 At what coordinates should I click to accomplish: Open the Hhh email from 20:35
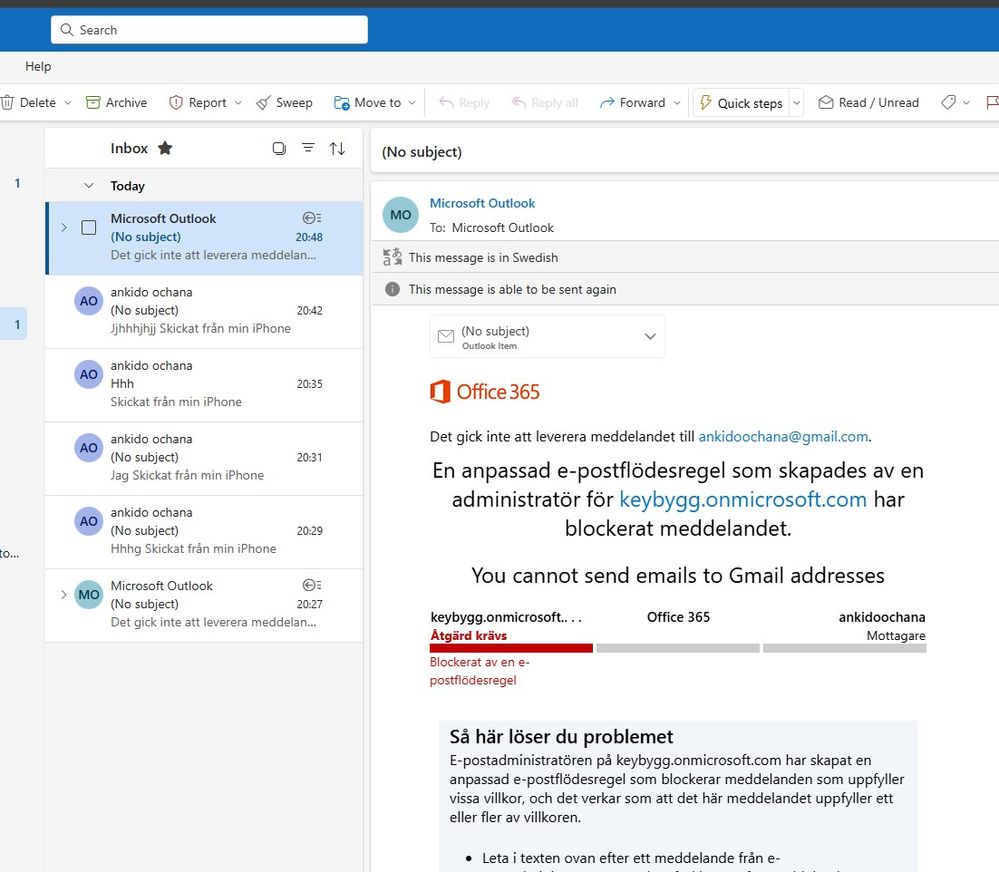[x=204, y=385]
